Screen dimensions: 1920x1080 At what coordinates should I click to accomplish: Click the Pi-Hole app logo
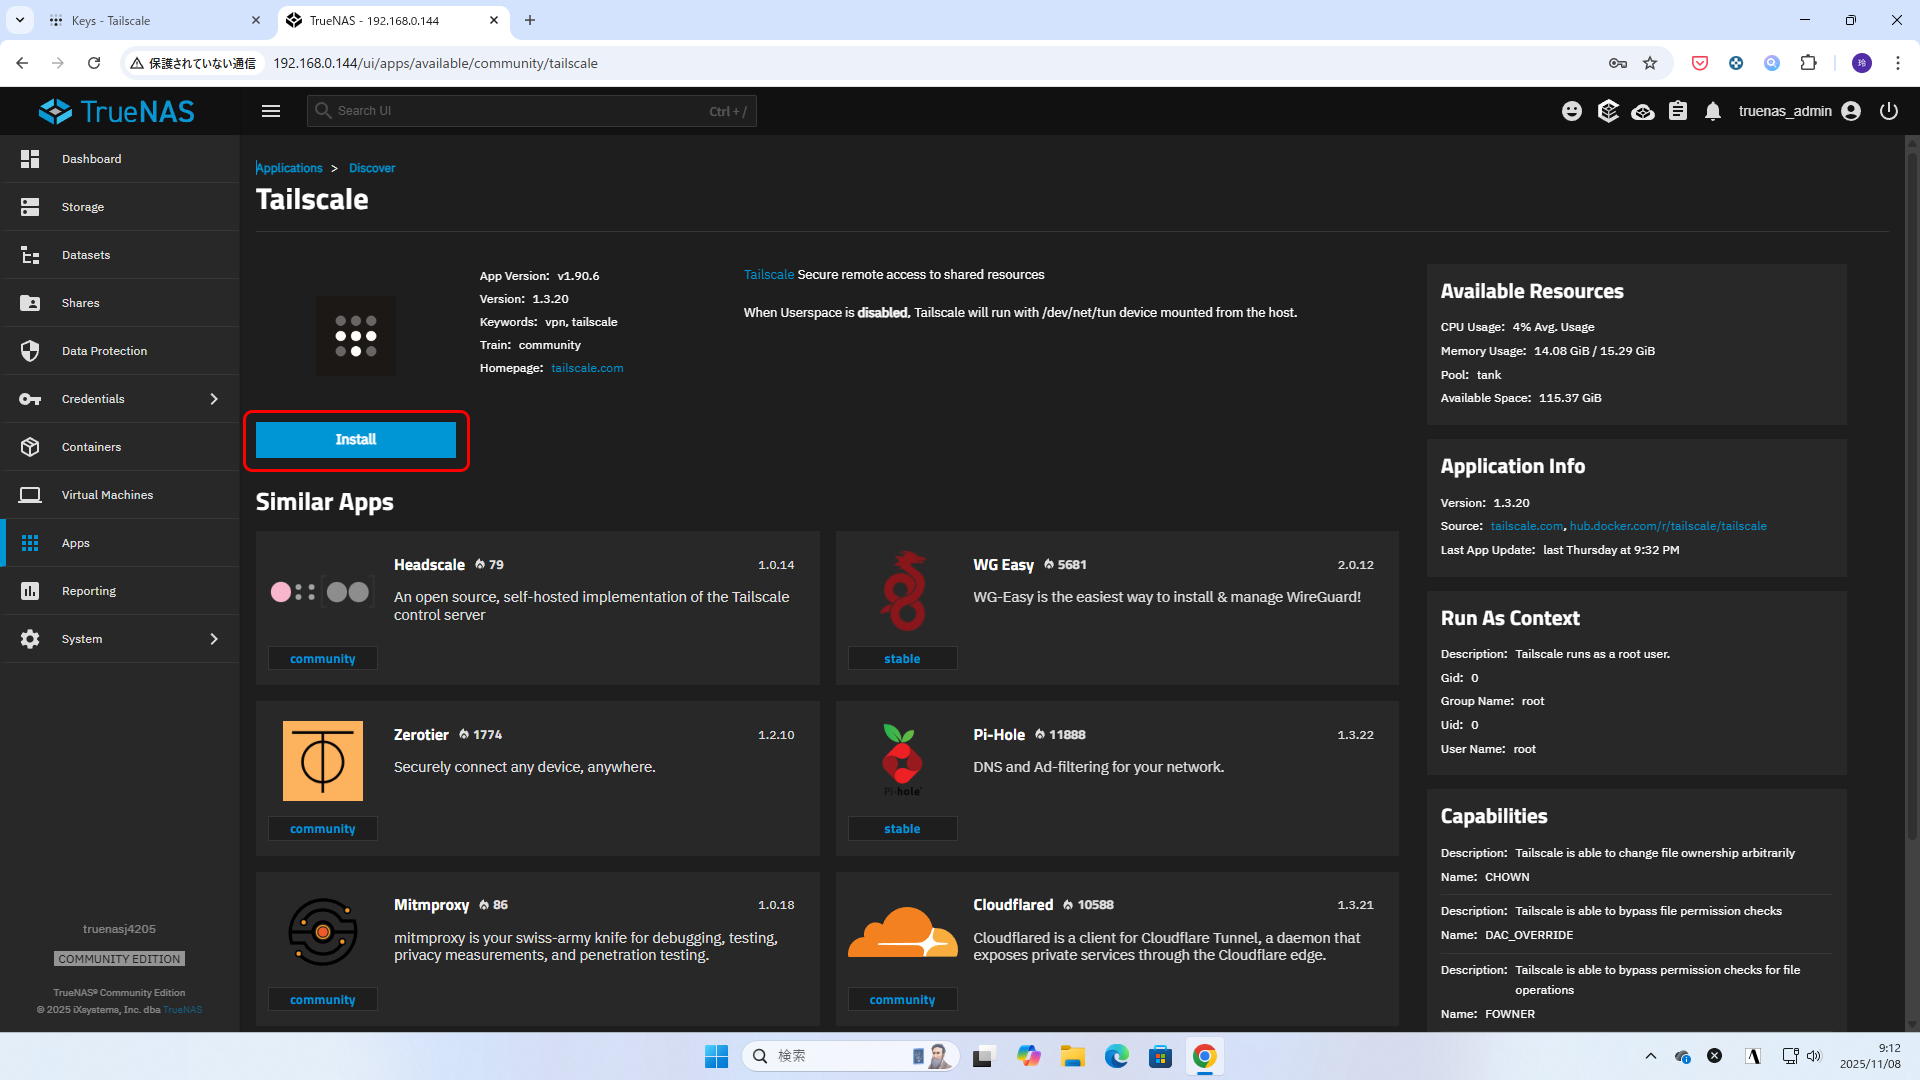902,760
